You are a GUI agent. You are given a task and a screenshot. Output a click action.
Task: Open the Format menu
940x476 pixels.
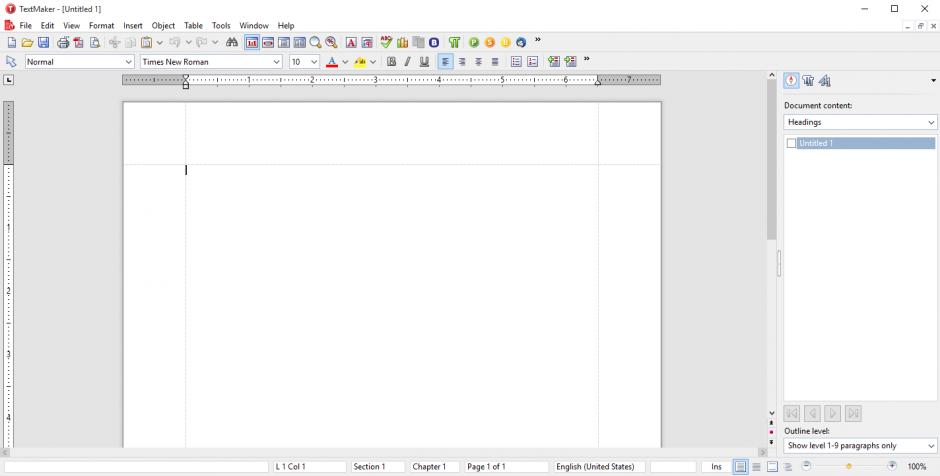(x=101, y=26)
